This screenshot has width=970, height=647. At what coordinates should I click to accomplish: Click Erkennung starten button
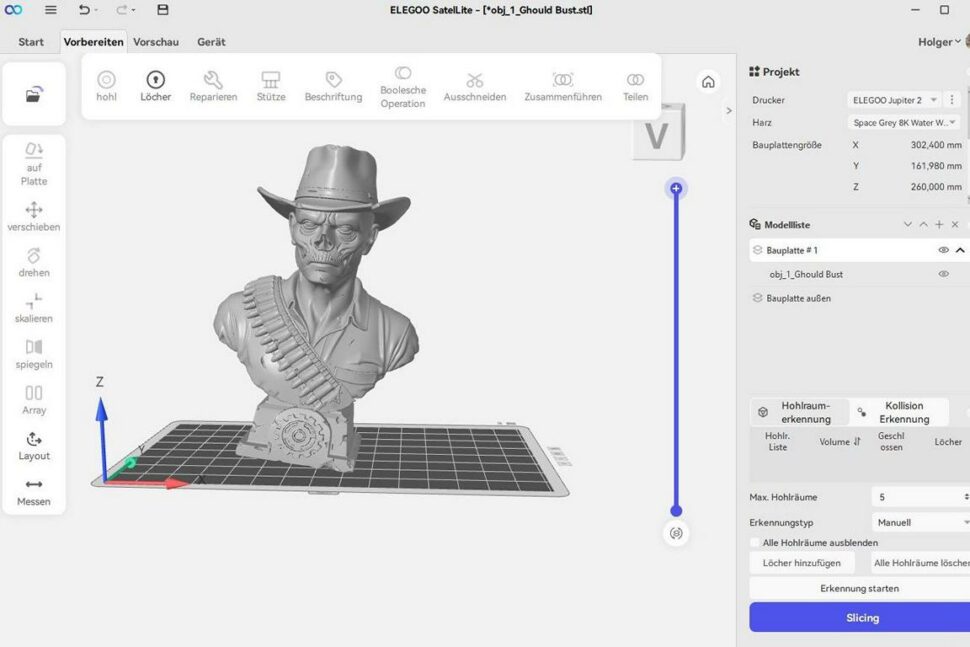[859, 588]
